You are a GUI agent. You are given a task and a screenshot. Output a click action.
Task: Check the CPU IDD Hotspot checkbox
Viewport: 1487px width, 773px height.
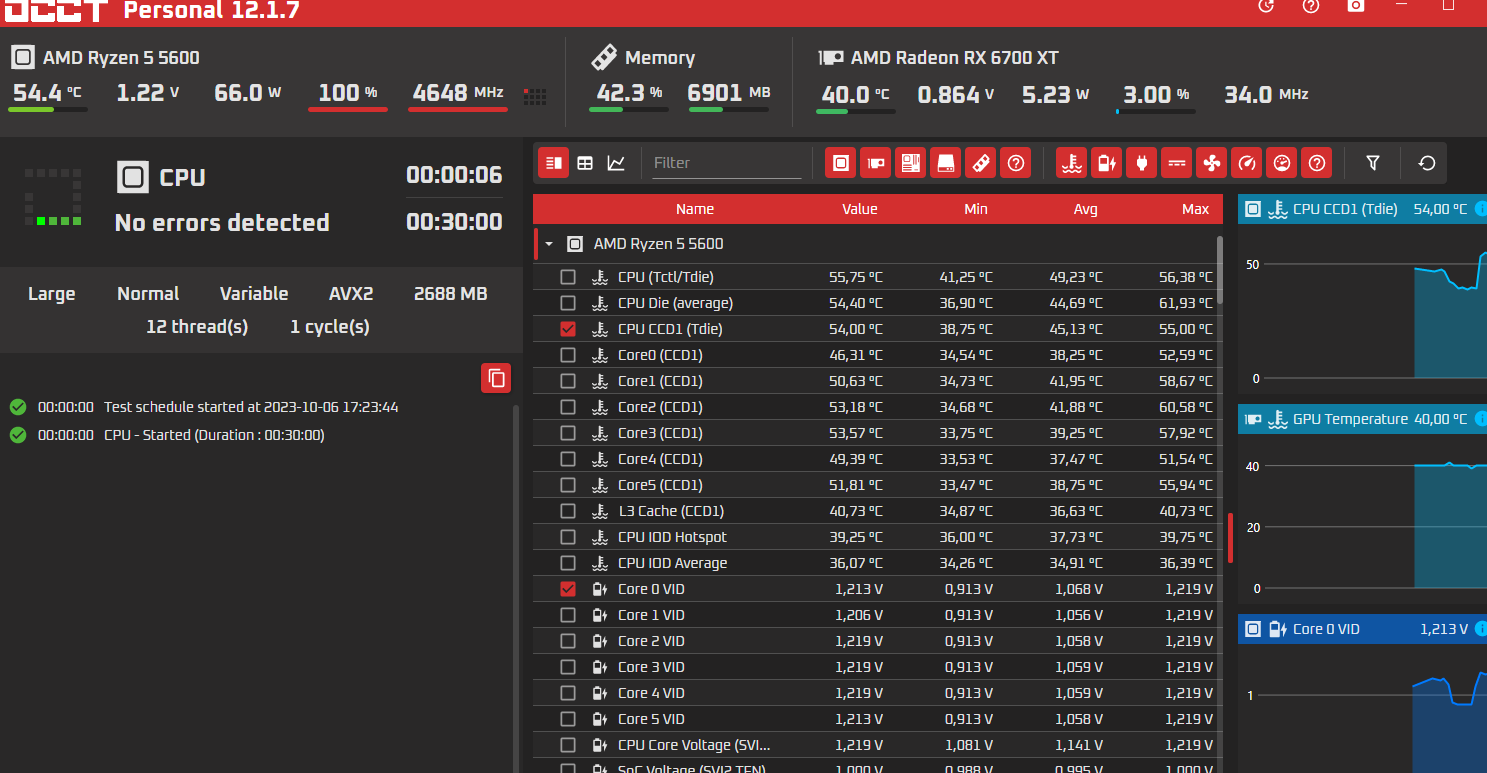pos(568,537)
